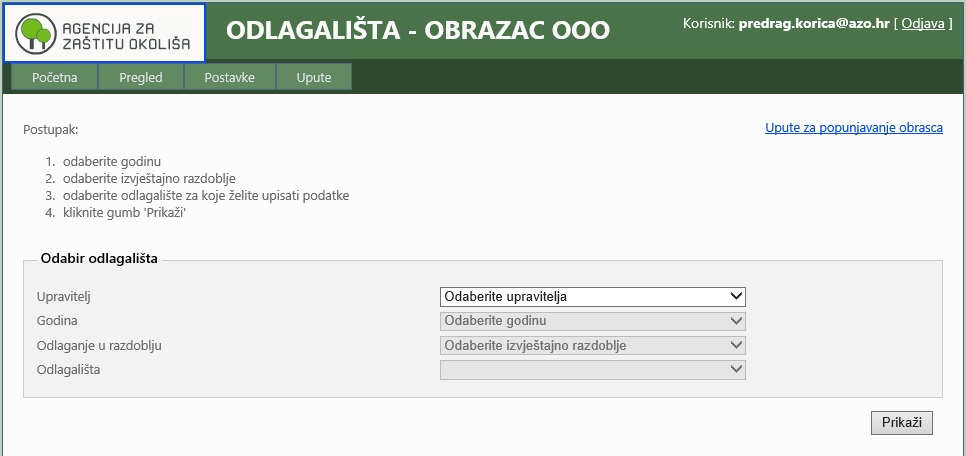Log out via the Odjava link
Viewport: 966px width, 456px height.
click(923, 22)
